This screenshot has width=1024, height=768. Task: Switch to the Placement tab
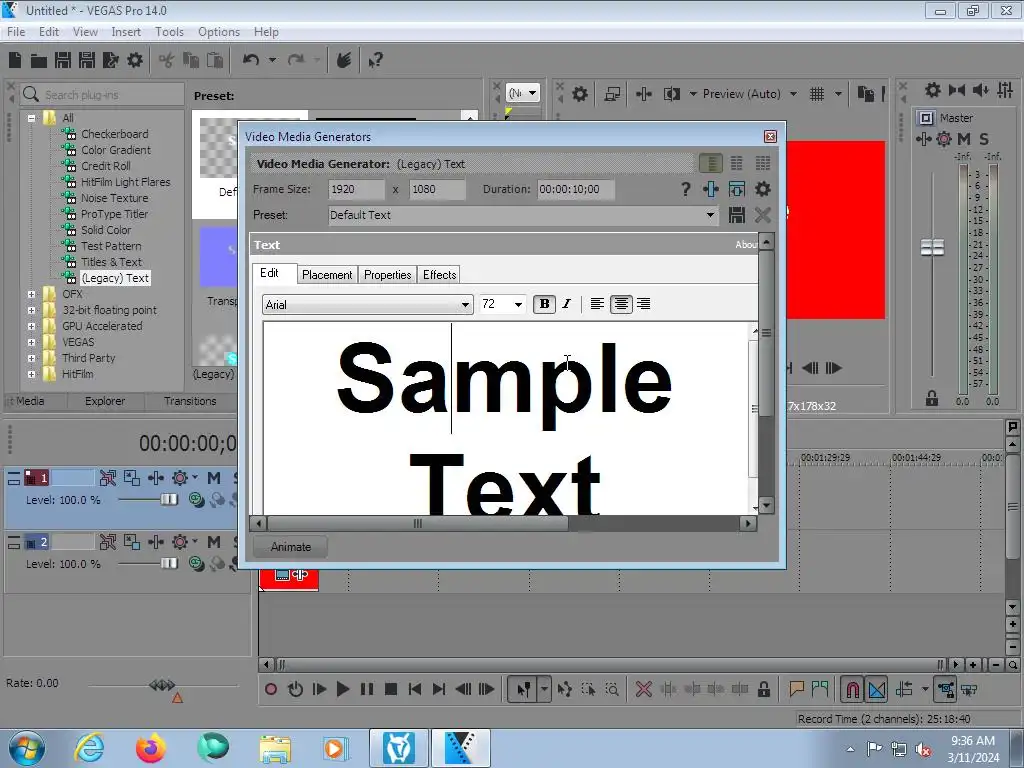point(327,275)
